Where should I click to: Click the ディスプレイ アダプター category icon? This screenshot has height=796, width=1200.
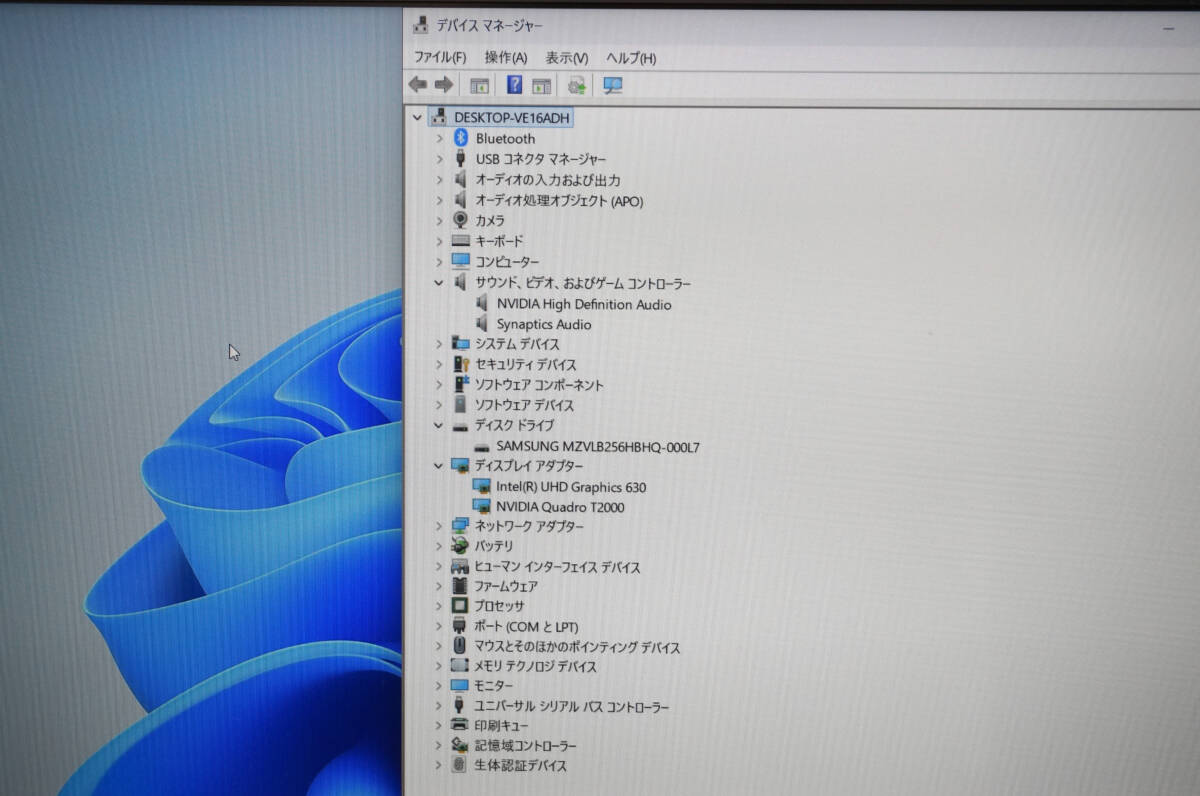coord(461,466)
